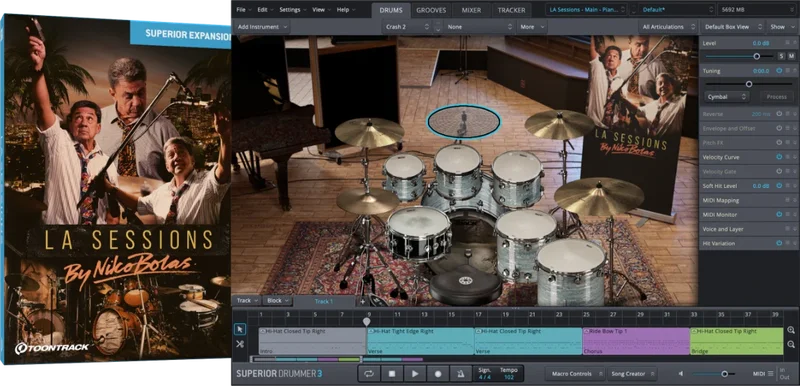The width and height of the screenshot is (800, 386).
Task: Adjust the Level slider handle
Action: [x=757, y=56]
